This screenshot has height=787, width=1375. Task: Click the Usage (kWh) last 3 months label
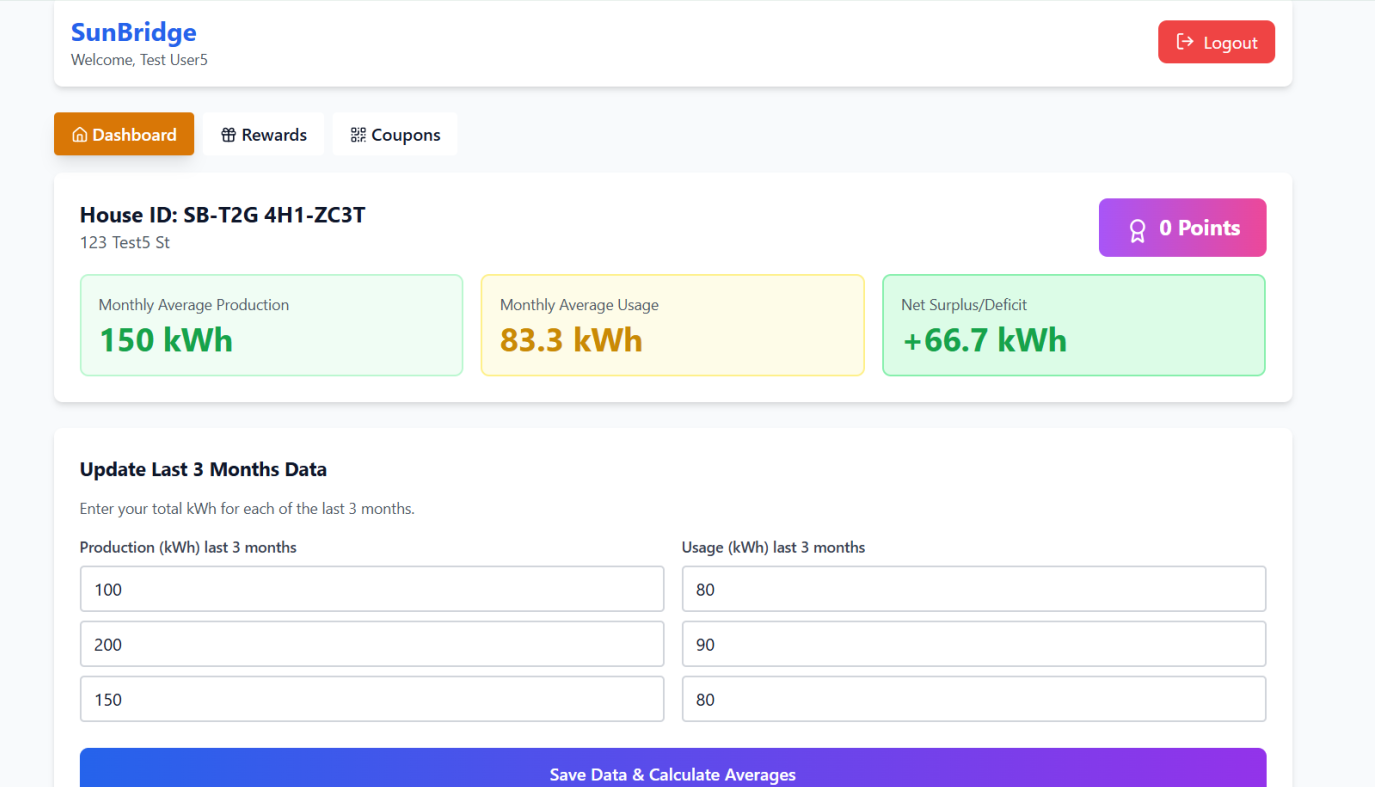(773, 547)
